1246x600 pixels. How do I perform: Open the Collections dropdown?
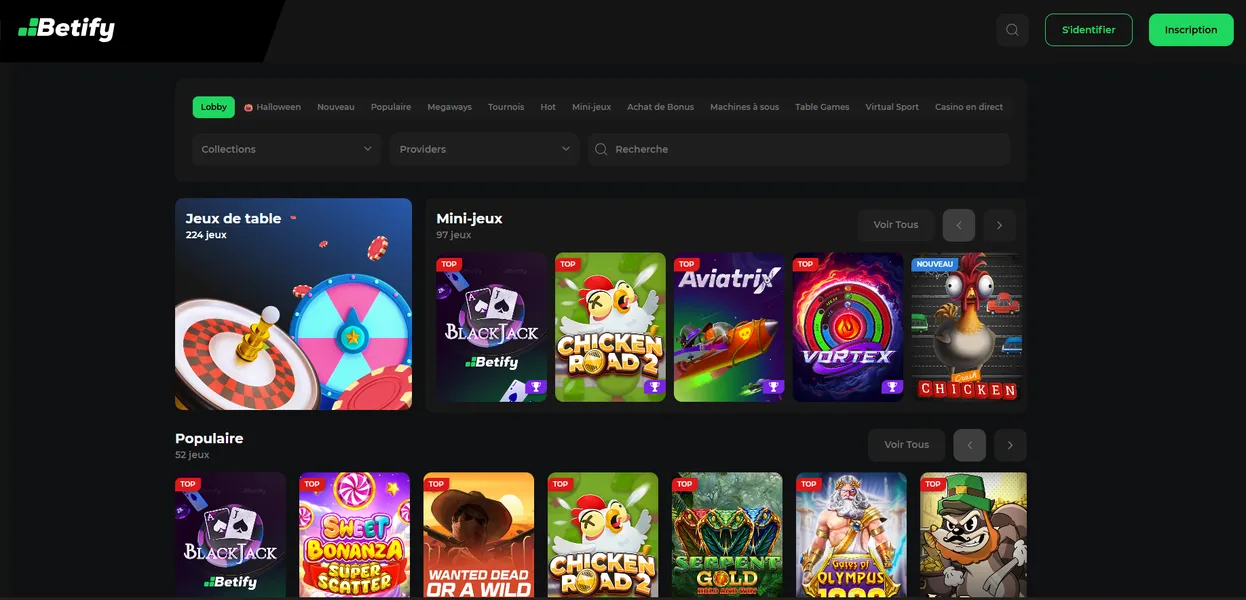tap(286, 149)
